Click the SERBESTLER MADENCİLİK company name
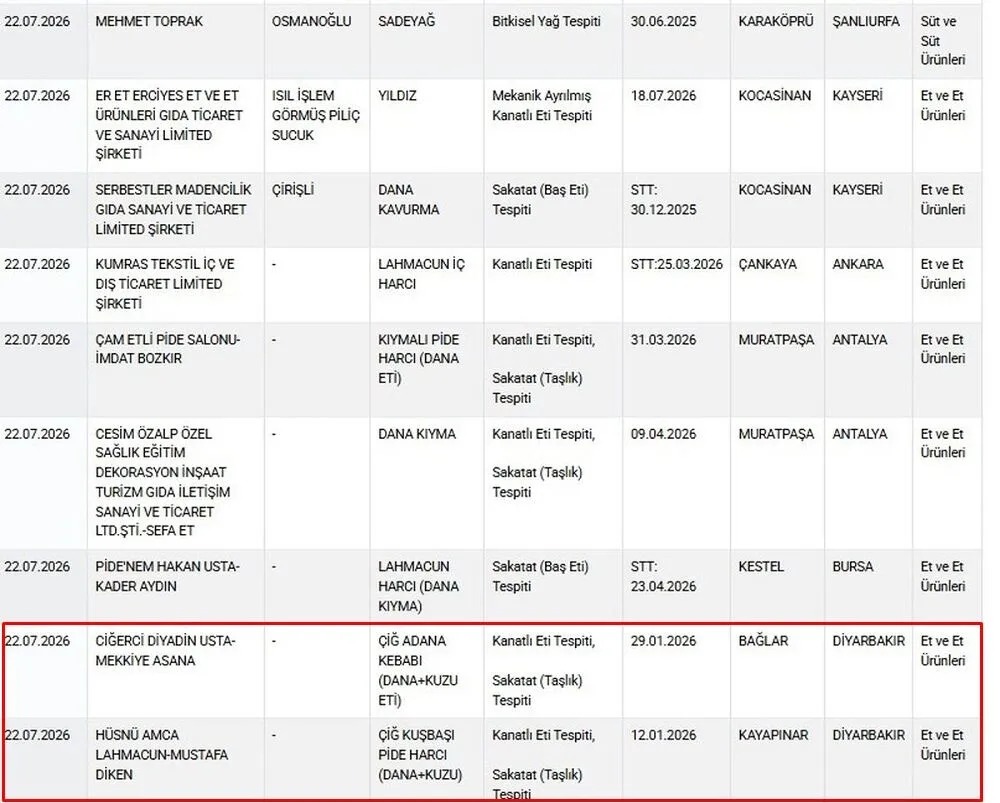This screenshot has height=803, width=1000. point(173,210)
